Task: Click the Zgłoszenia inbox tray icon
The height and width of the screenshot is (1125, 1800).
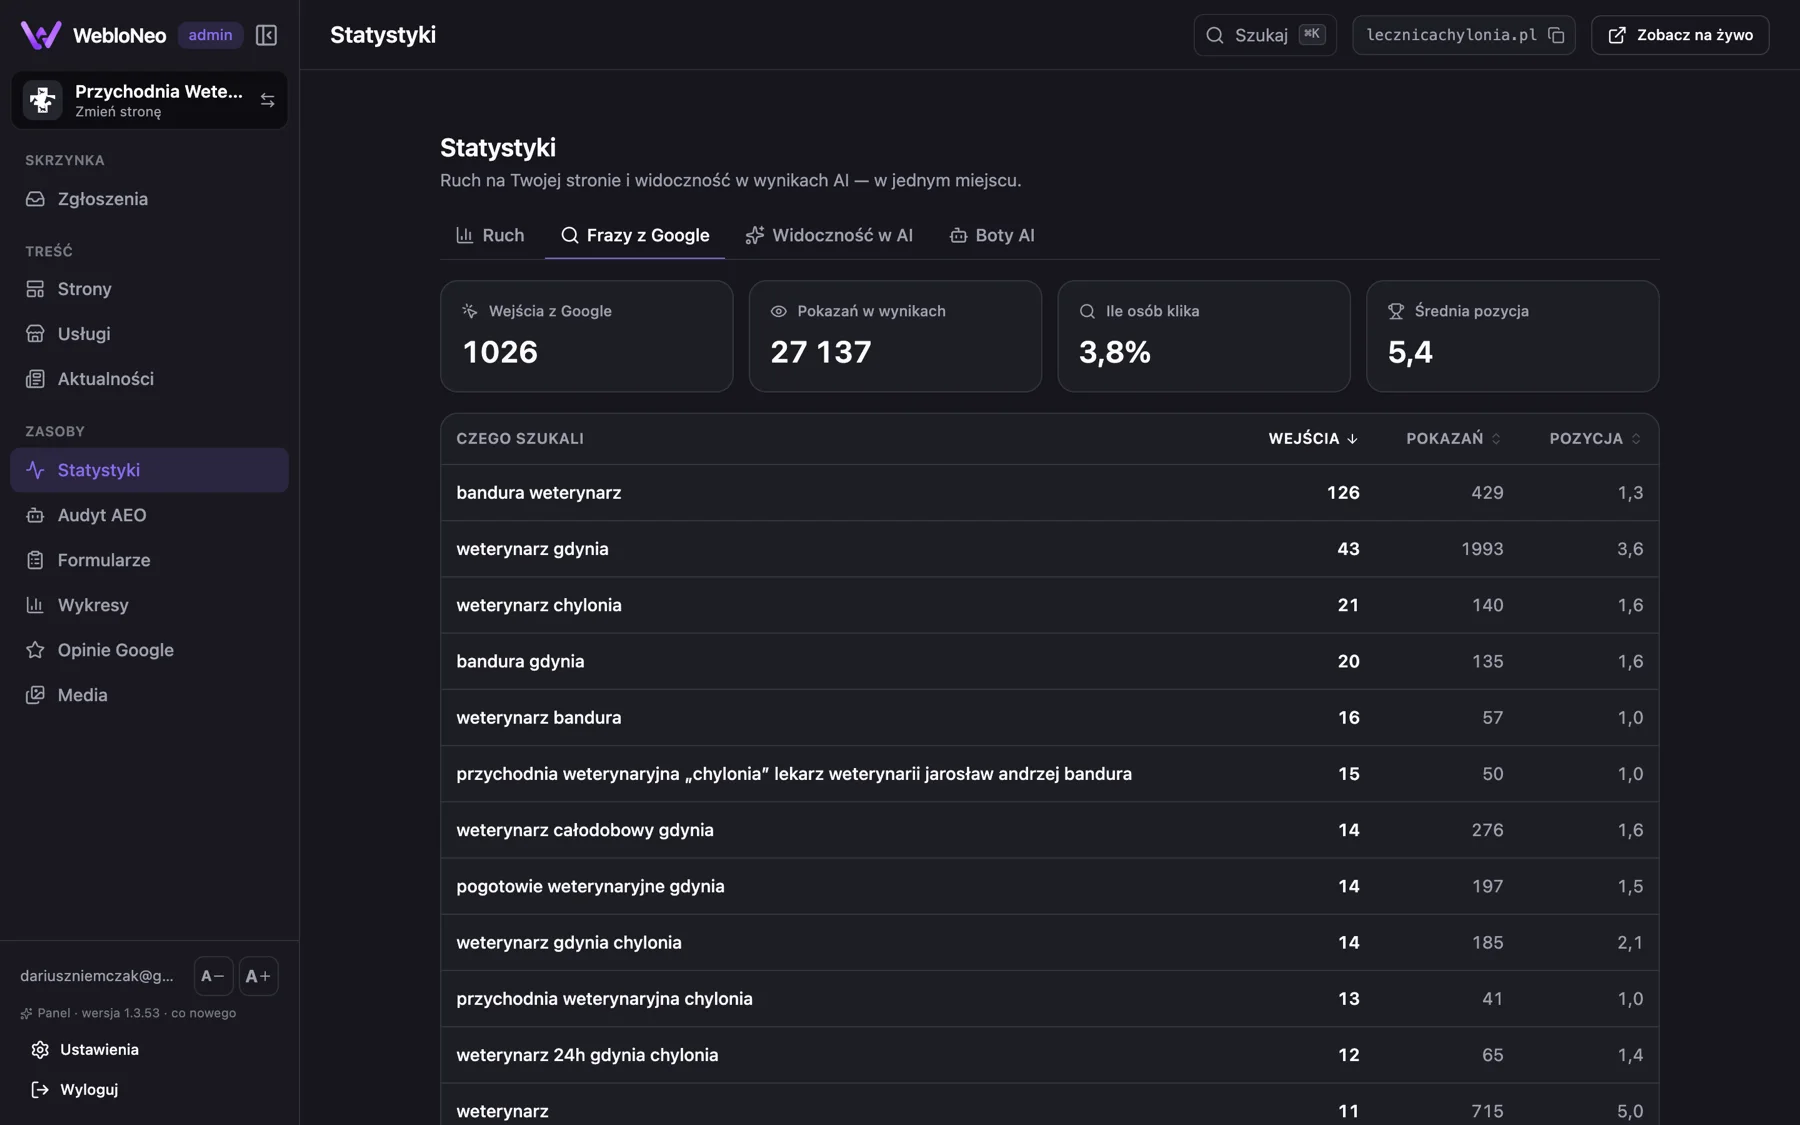Action: coord(35,199)
